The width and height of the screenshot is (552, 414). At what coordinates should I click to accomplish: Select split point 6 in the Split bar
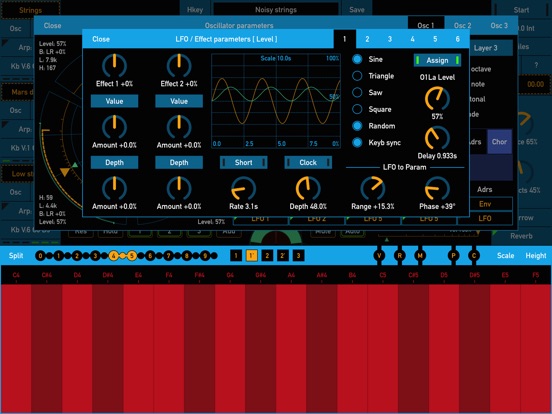(x=150, y=256)
